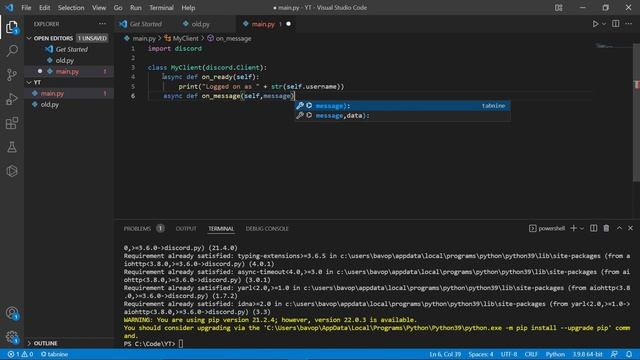The width and height of the screenshot is (640, 360).
Task: Open Explorer views and more actions
Action: point(102,24)
